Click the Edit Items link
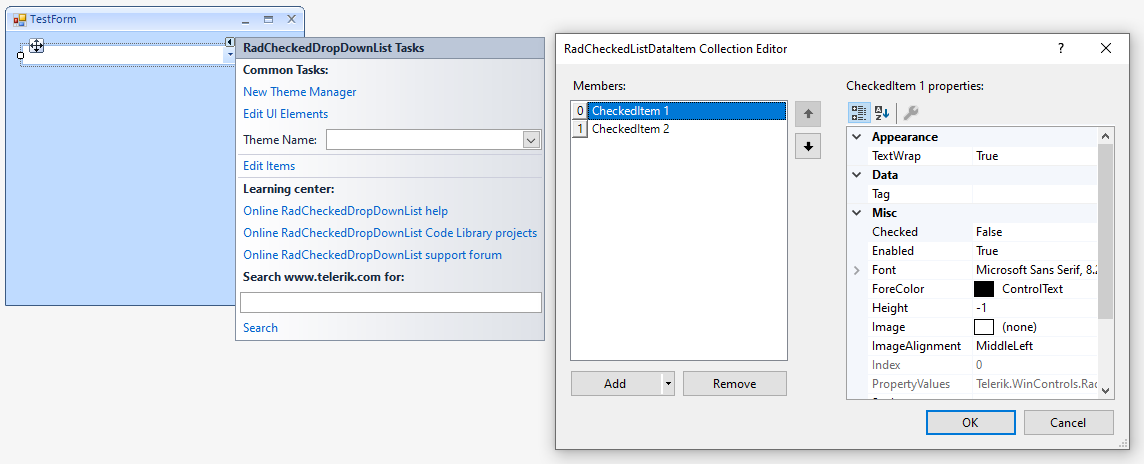 point(269,166)
